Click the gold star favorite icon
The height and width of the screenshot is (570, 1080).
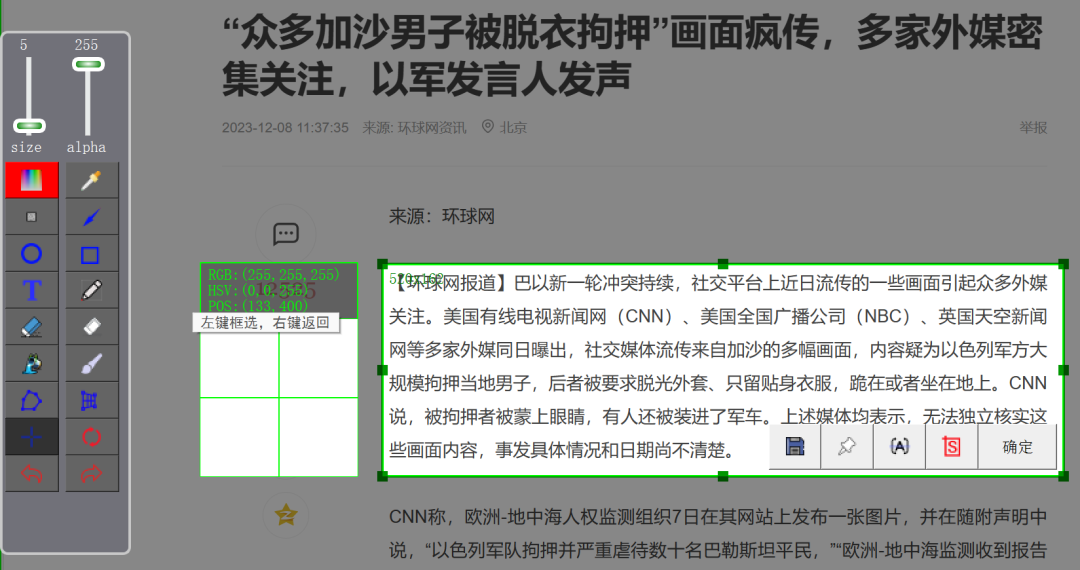click(286, 514)
